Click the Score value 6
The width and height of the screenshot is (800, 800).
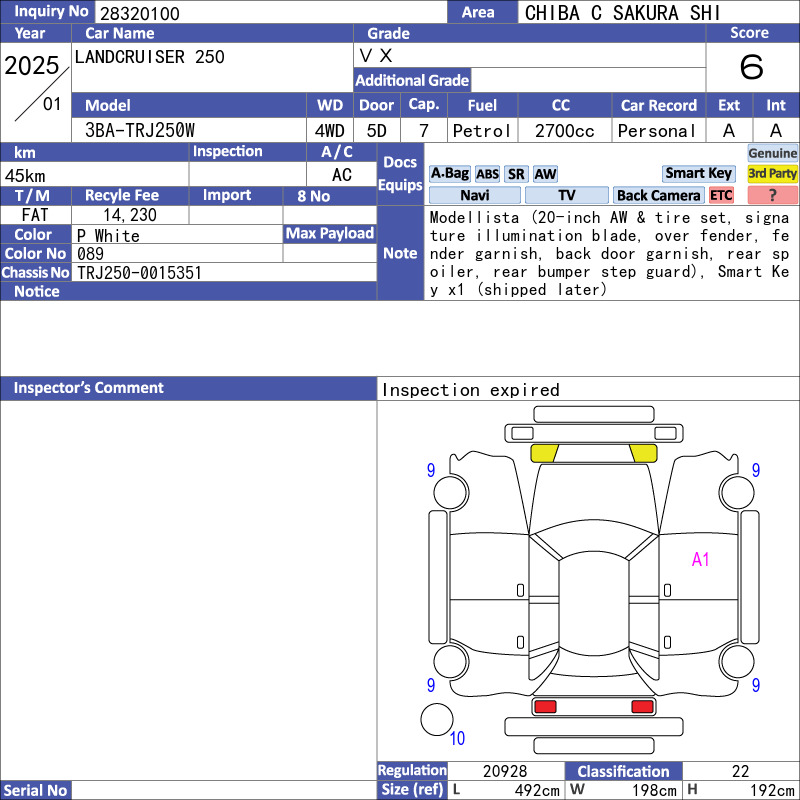751,67
